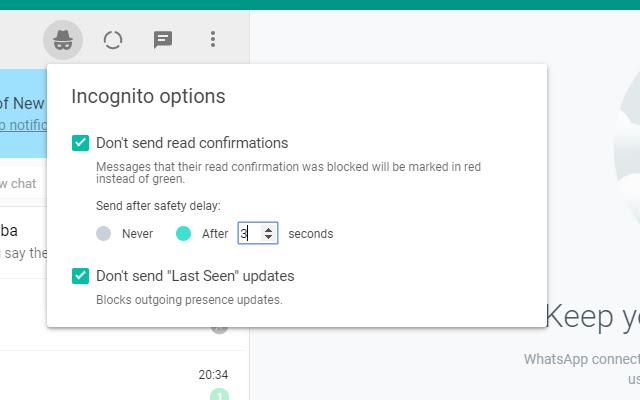Viewport: 640px width, 400px height.
Task: Open the three-dot menu
Action: (212, 40)
